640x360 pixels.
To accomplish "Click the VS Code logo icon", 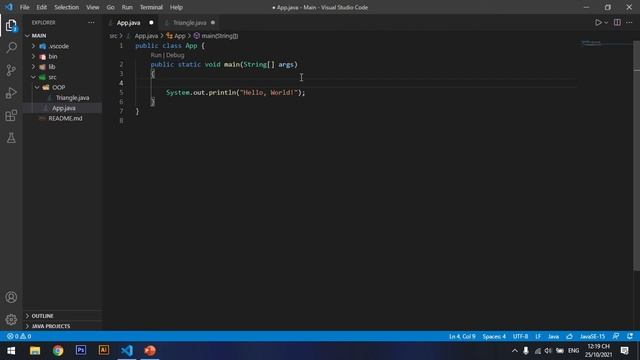I will point(9,7).
